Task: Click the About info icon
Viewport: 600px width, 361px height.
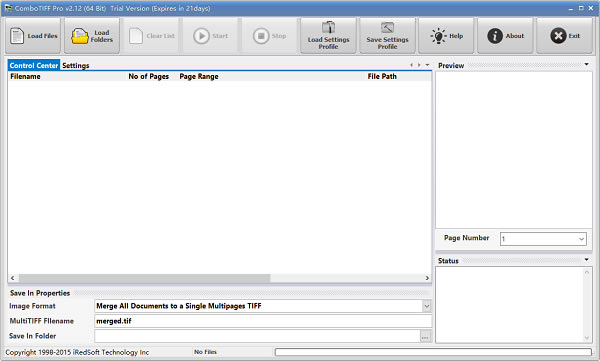Action: click(x=495, y=36)
